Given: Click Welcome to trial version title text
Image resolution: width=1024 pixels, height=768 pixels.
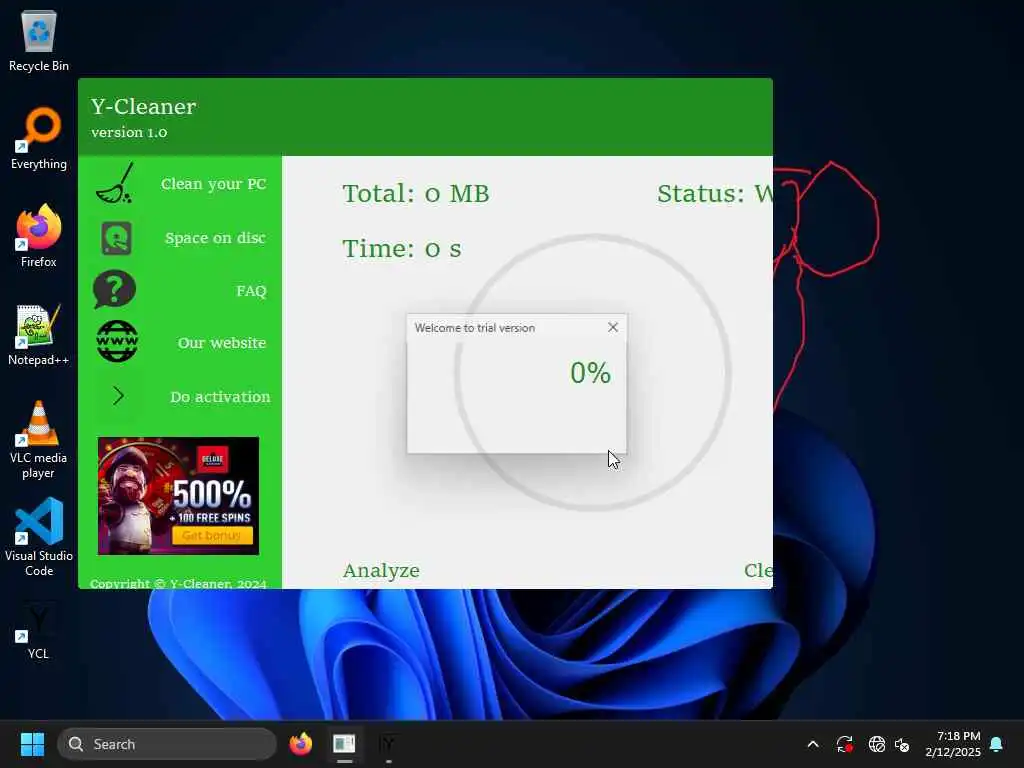Looking at the screenshot, I should click(475, 328).
